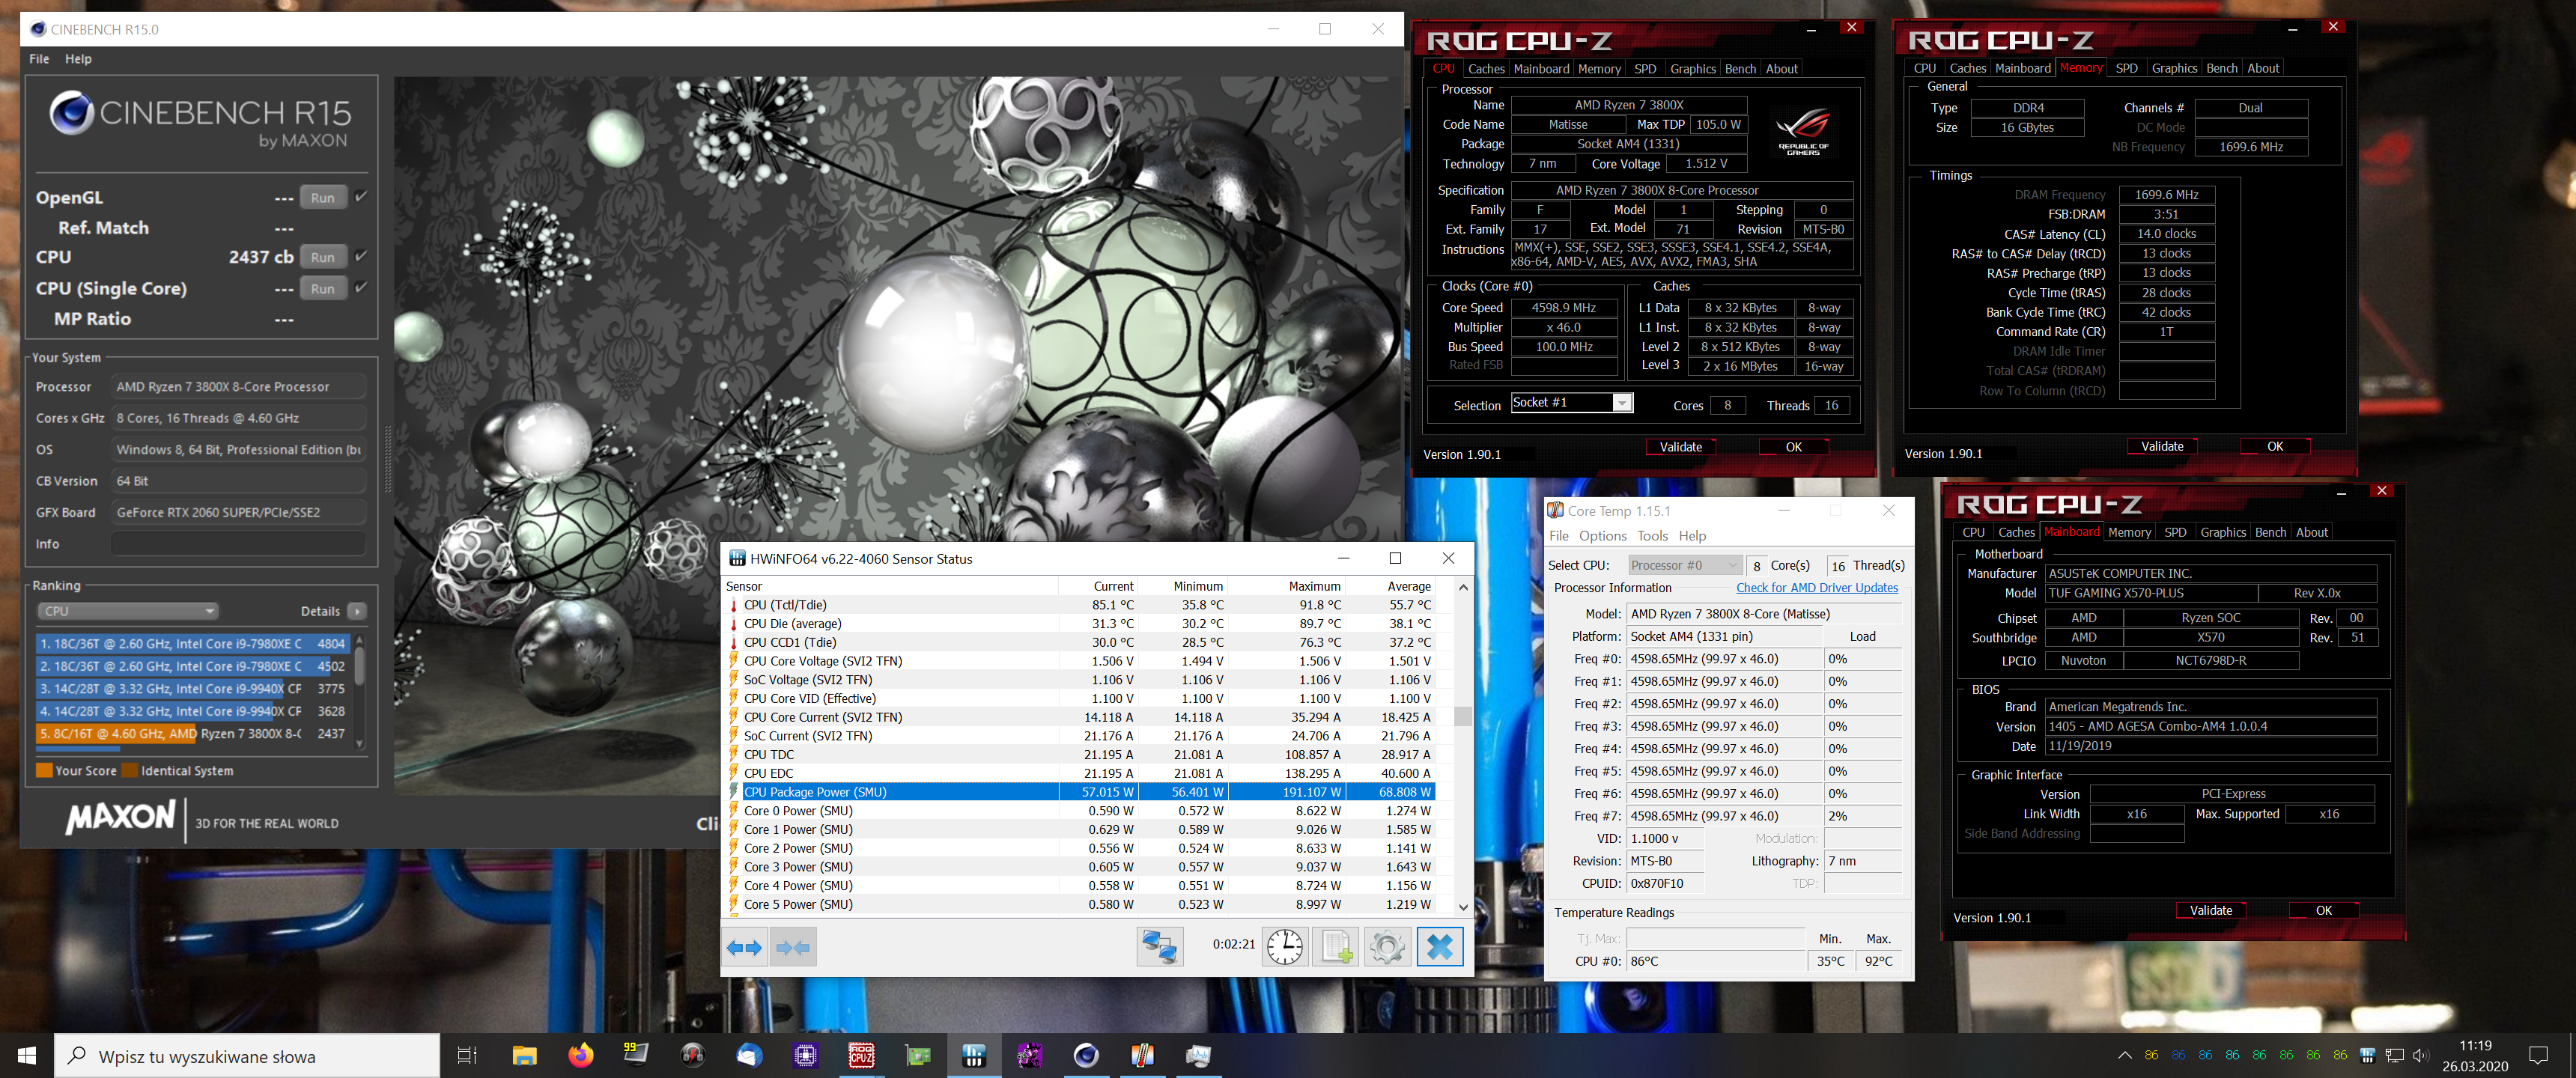Click Validate in CPU-Z CPU window

[1680, 447]
